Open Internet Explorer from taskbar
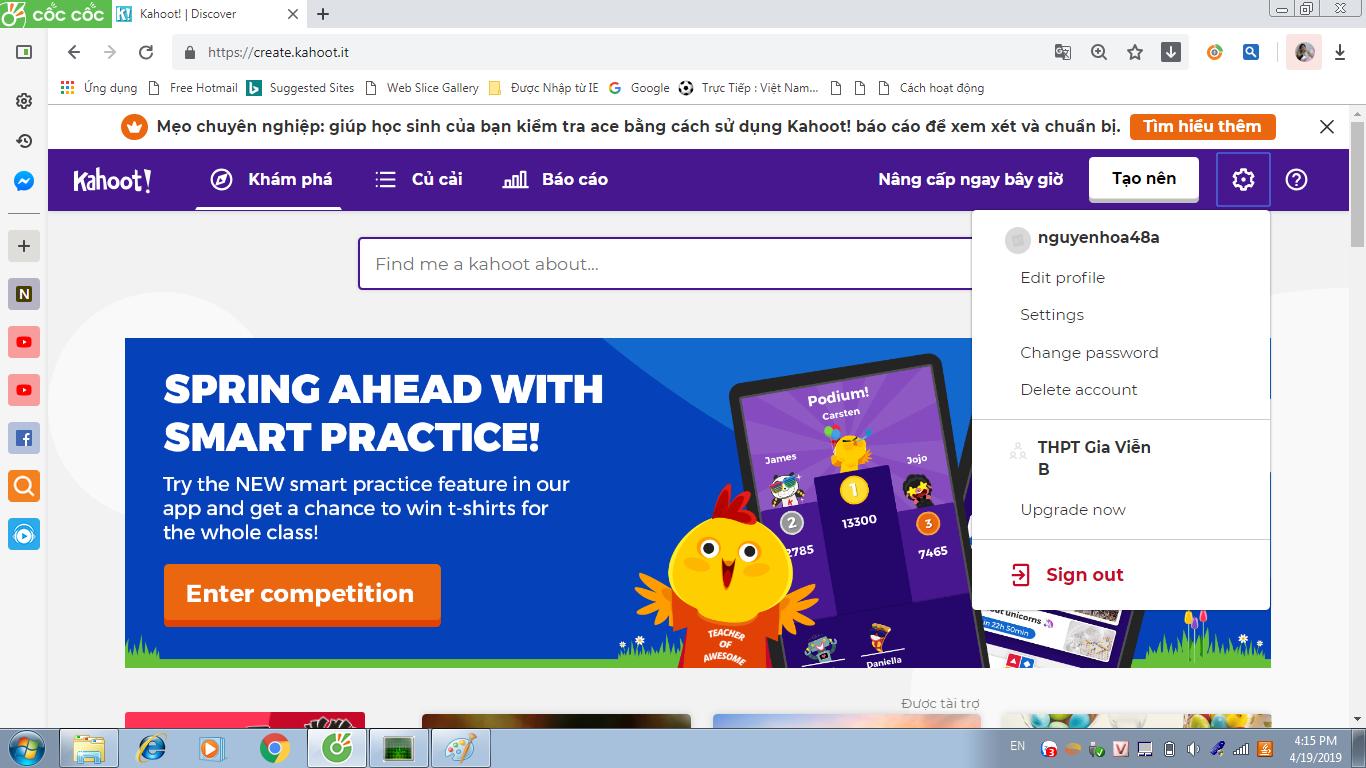1366x768 pixels. [x=152, y=748]
